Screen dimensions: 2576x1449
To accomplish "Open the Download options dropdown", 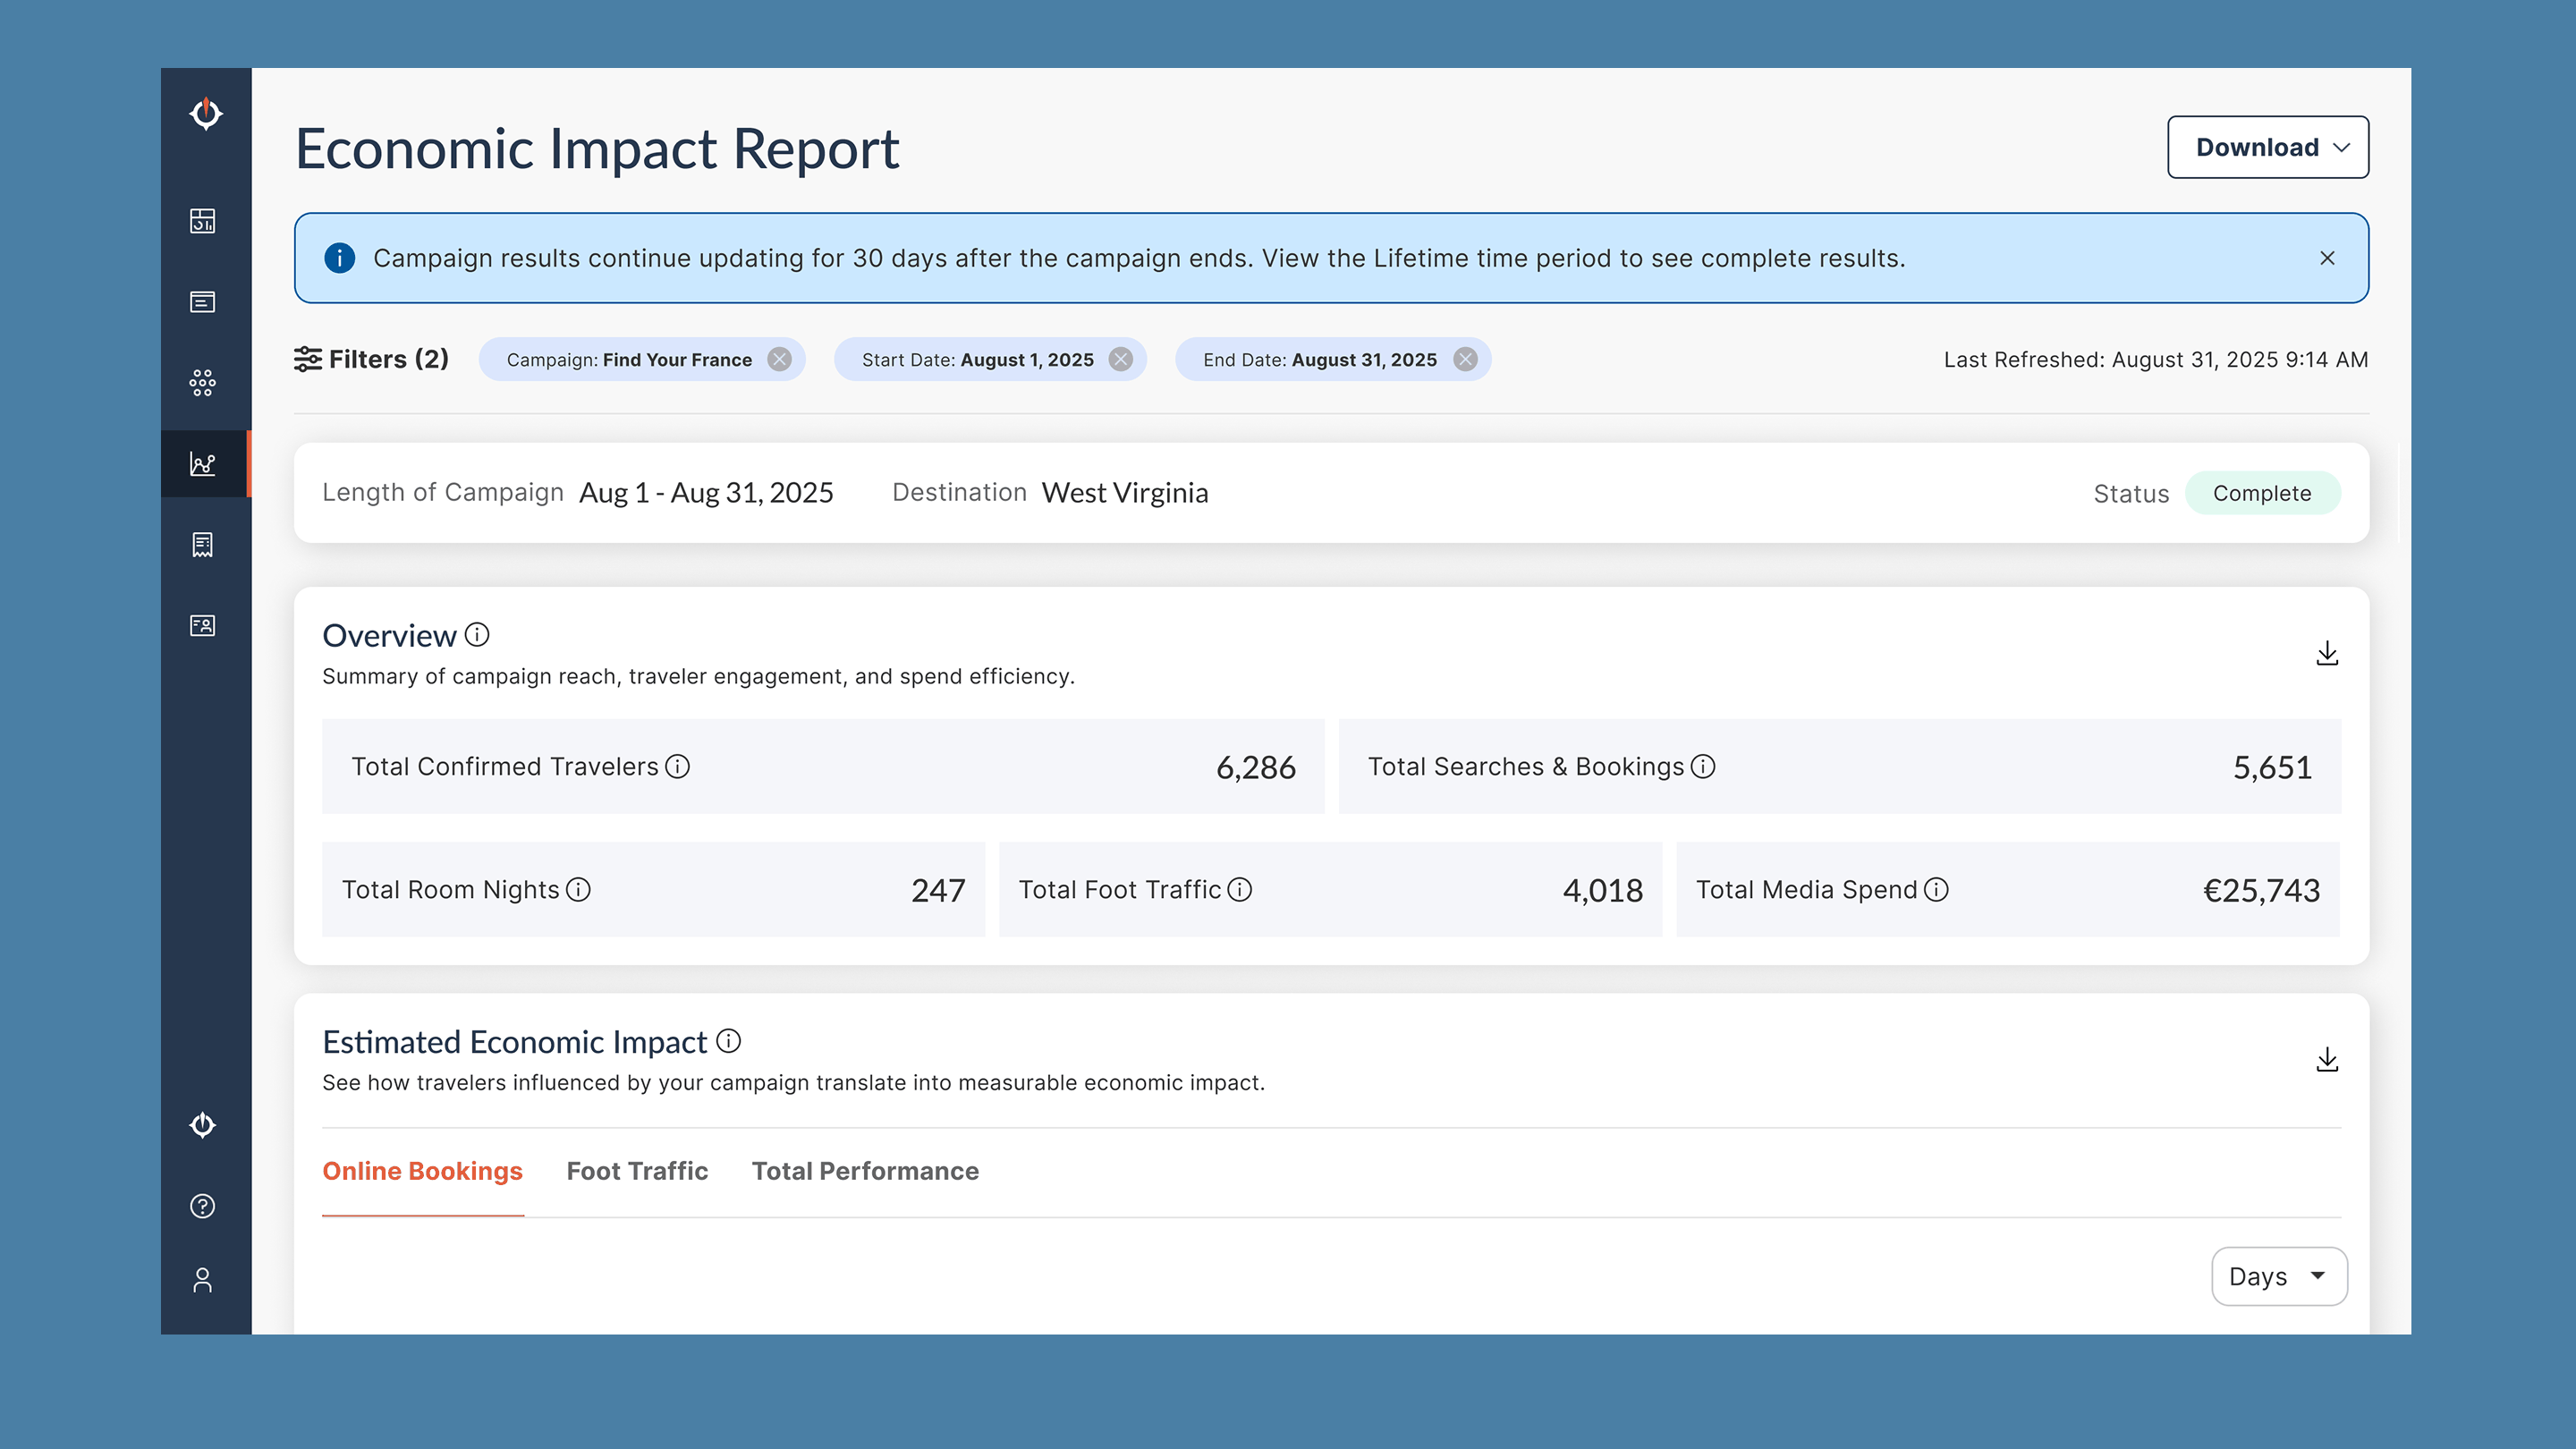I will [x=2266, y=146].
